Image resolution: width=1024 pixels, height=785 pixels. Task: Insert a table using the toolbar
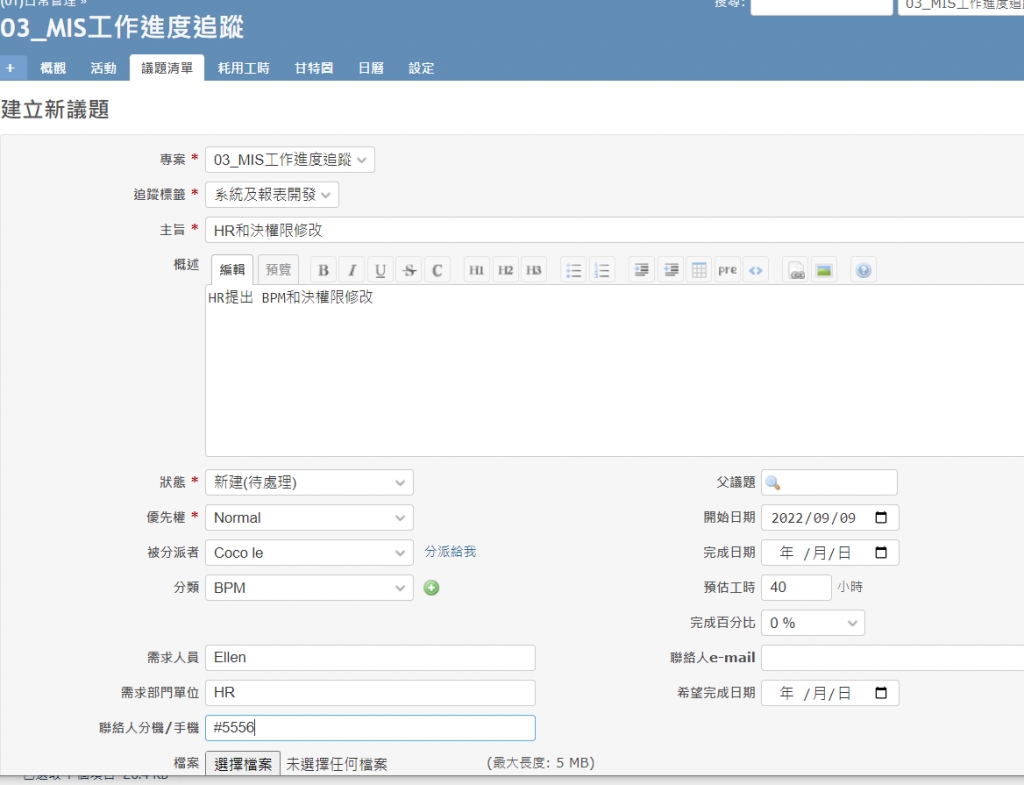coord(699,270)
